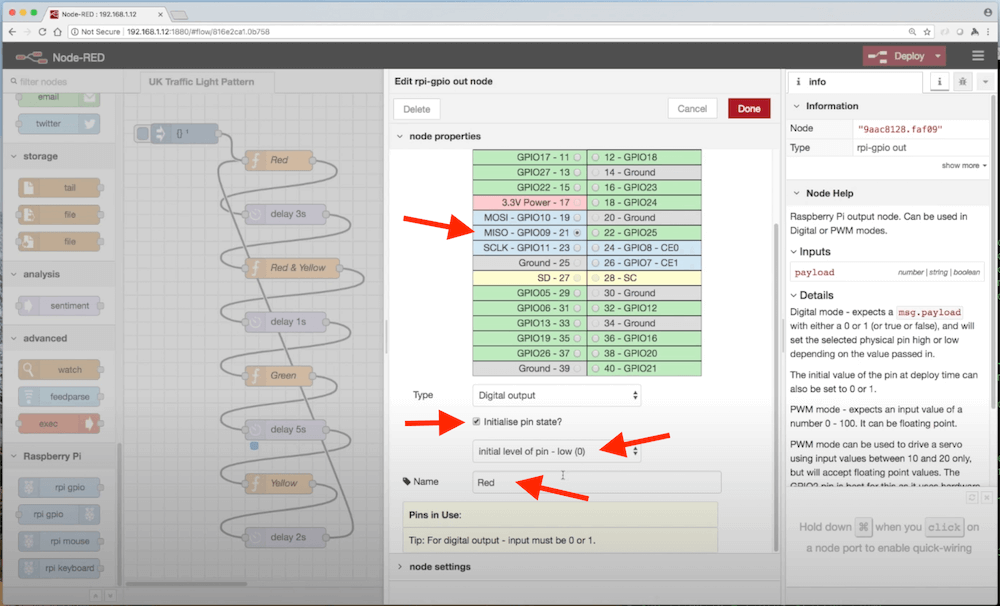This screenshot has width=1000, height=606.
Task: Switch to the info tab in sidebar
Action: 855,82
